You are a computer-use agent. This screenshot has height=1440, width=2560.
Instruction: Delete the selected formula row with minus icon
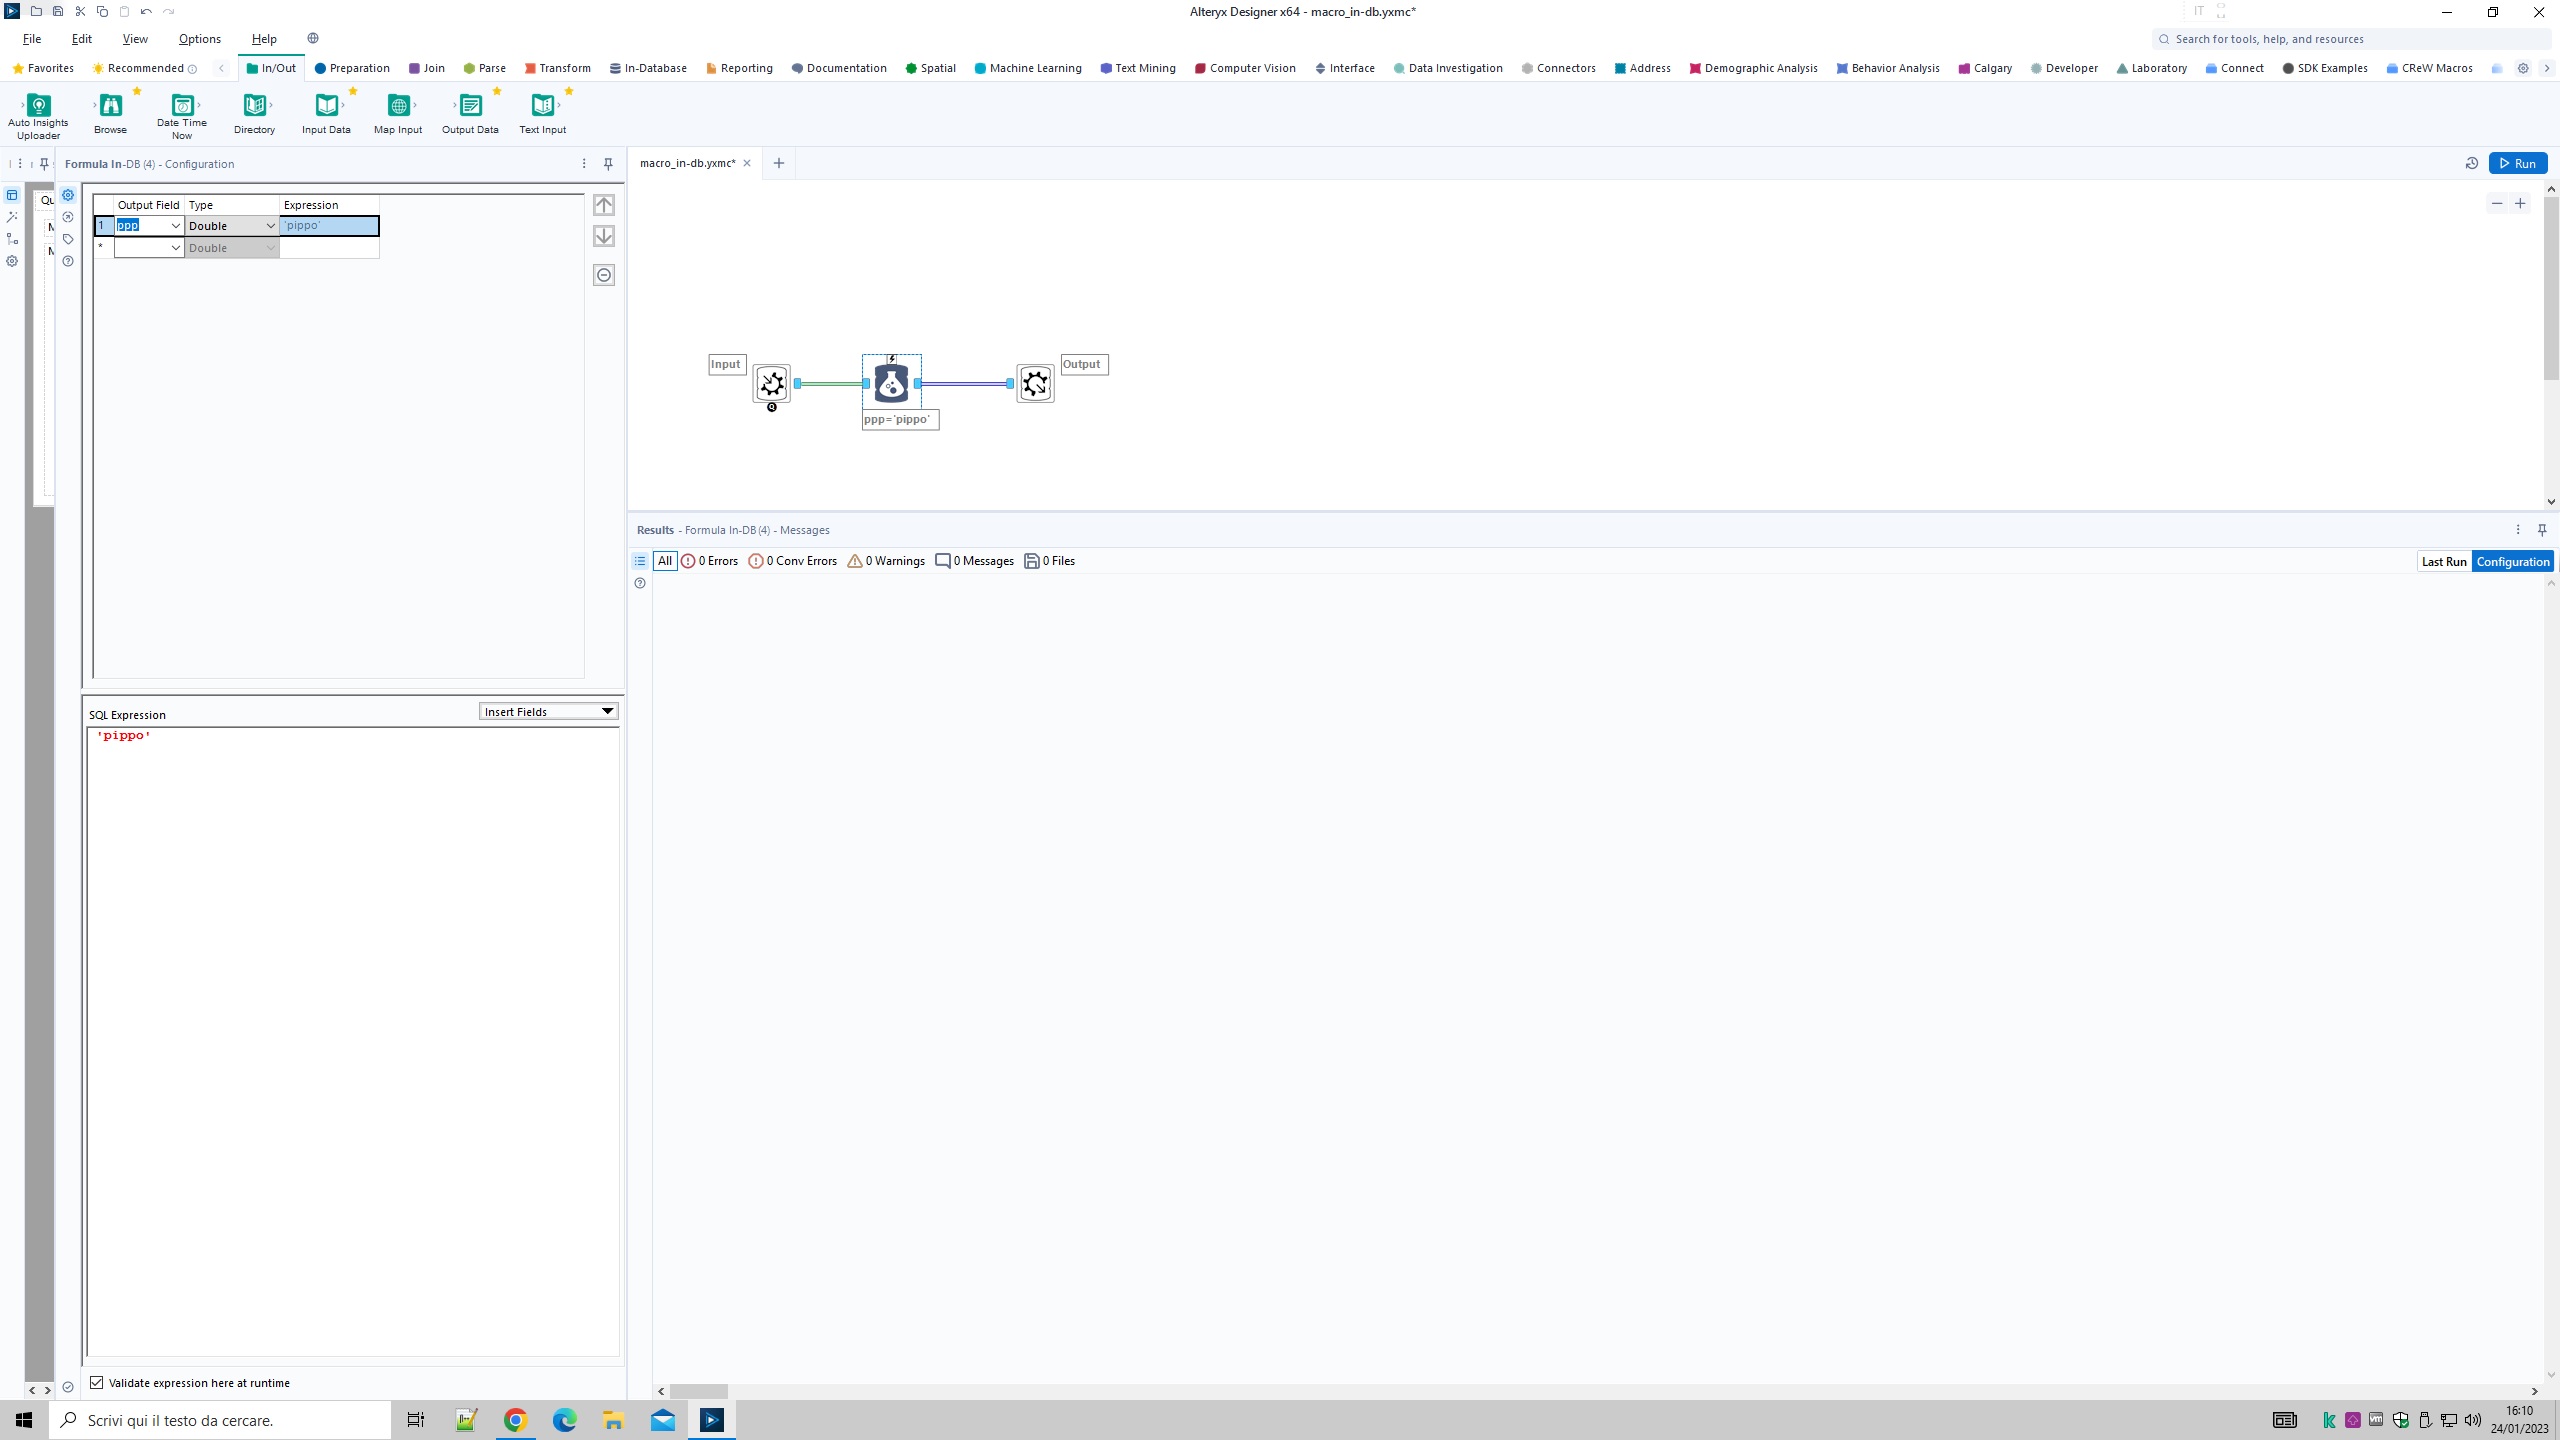click(603, 274)
